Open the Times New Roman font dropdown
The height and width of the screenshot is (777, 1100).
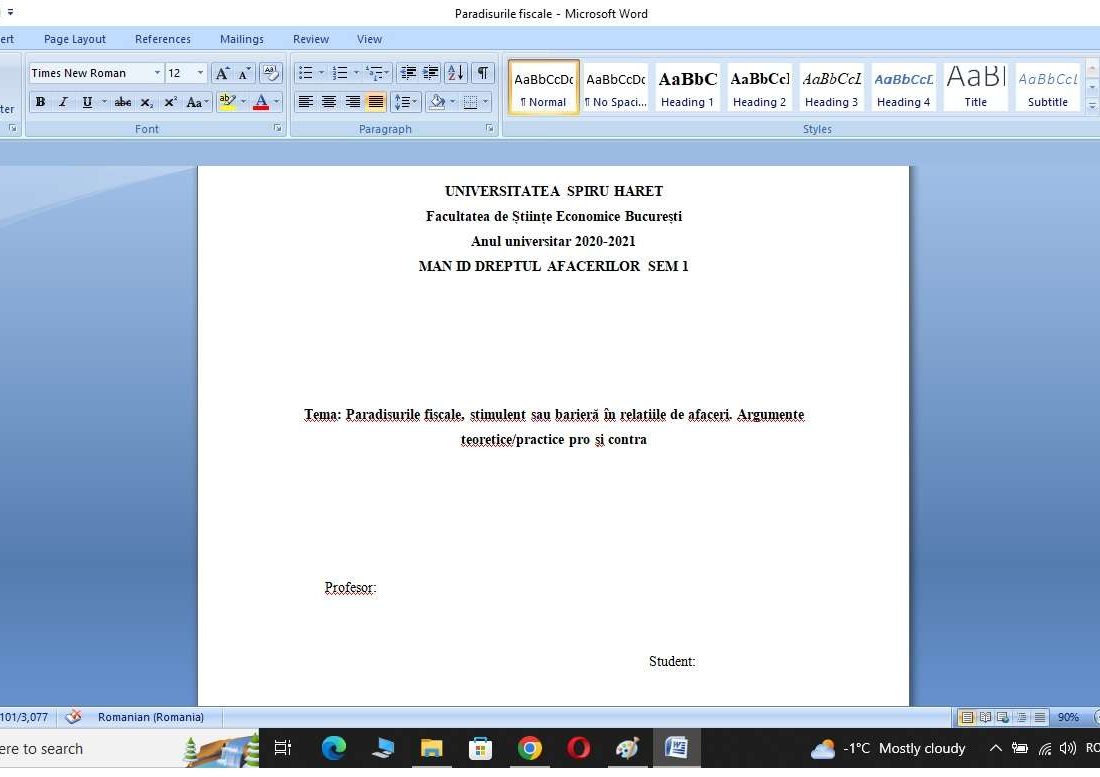coord(157,73)
